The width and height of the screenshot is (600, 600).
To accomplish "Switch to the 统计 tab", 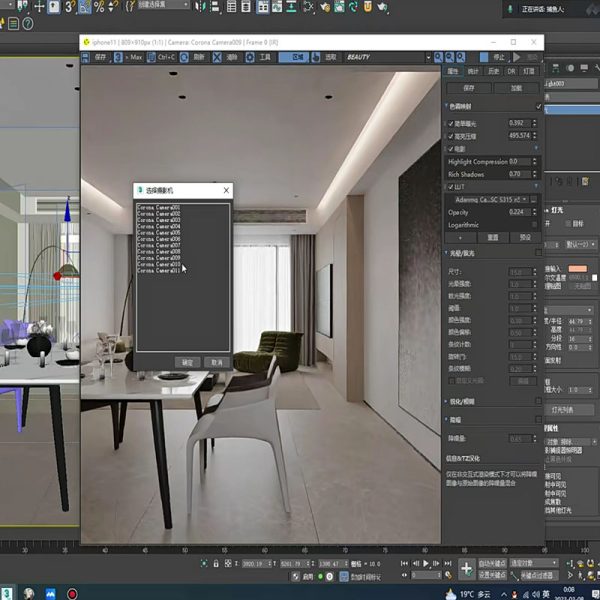I will click(472, 72).
